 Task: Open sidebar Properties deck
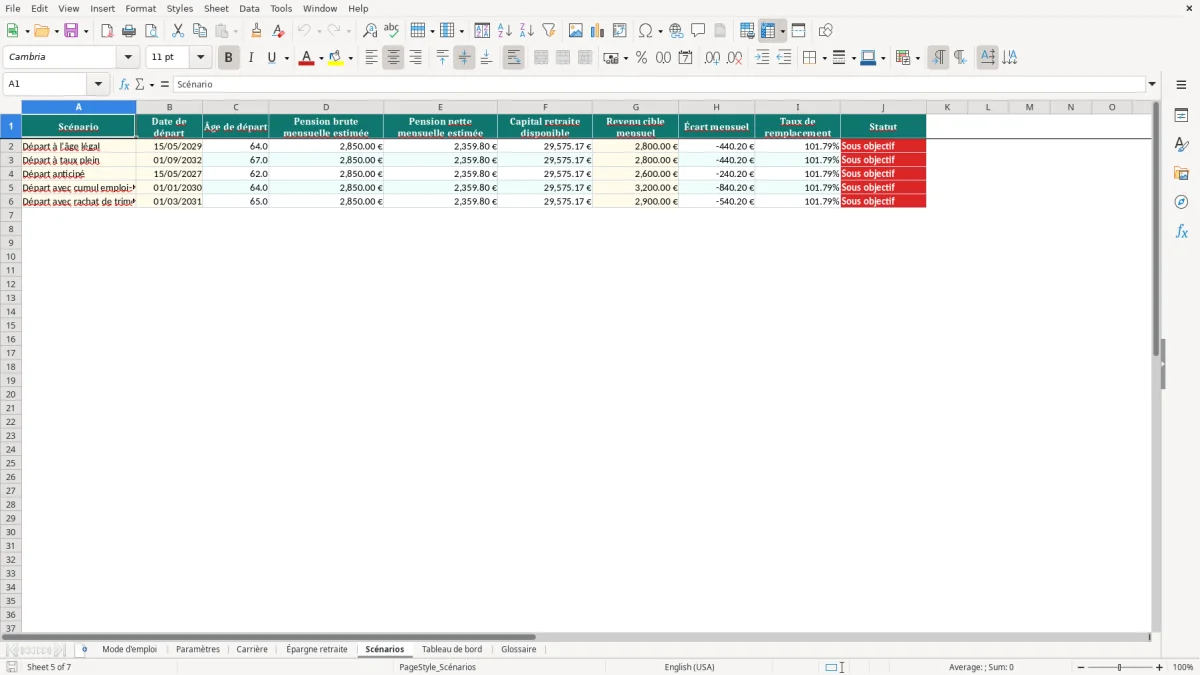pos(1181,116)
